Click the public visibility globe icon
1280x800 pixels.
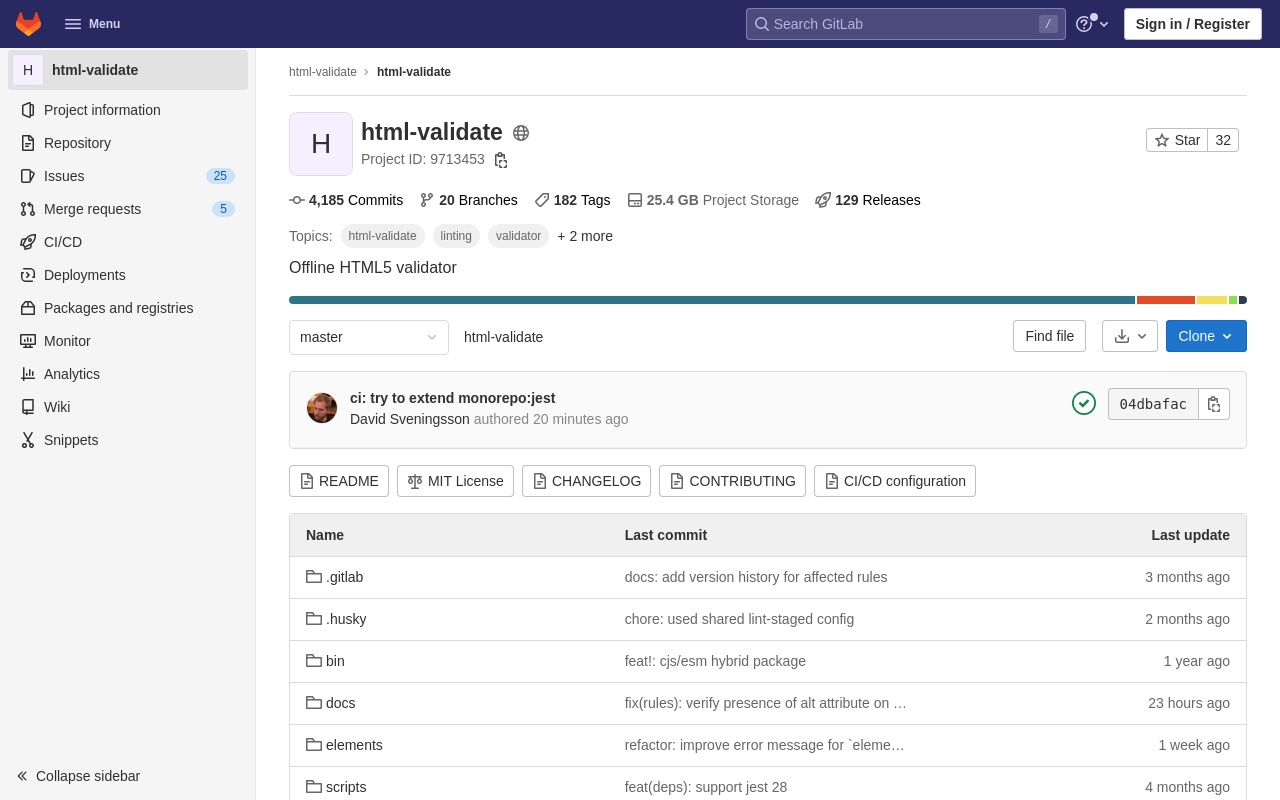pos(521,133)
